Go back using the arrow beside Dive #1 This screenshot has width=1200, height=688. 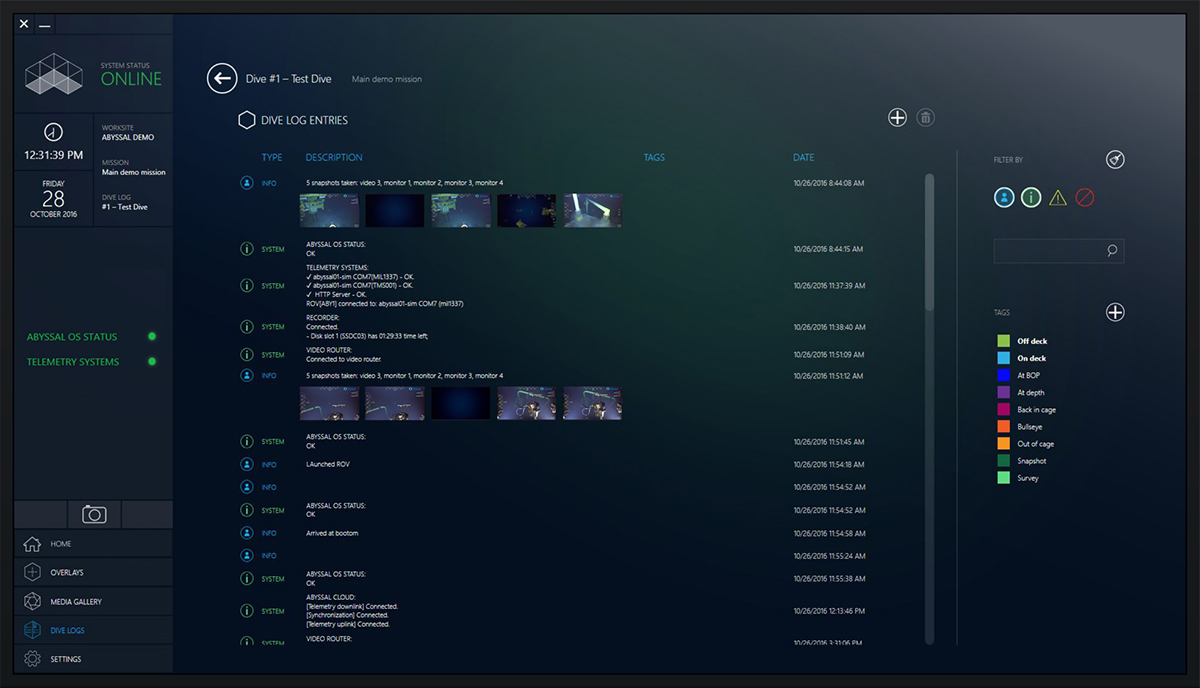(222, 78)
